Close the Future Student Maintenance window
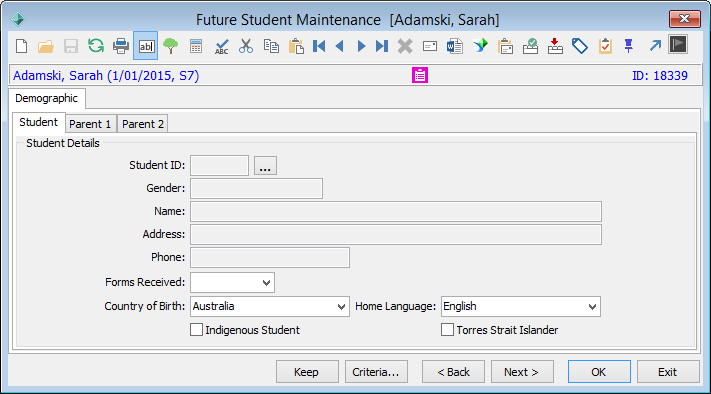 685,19
